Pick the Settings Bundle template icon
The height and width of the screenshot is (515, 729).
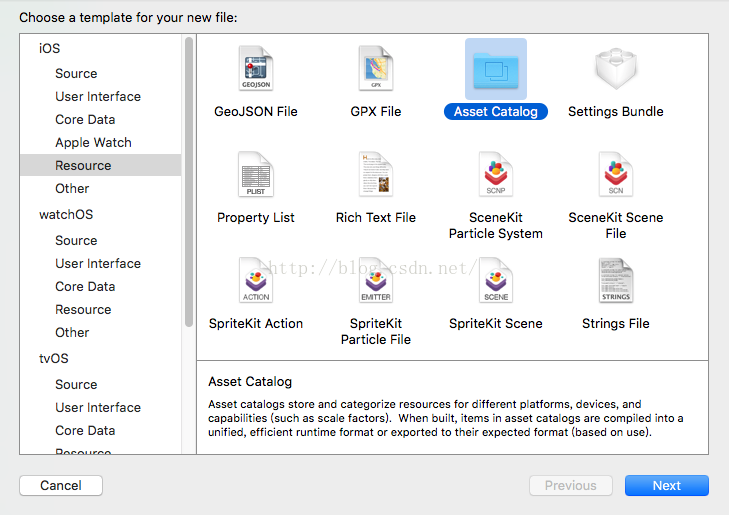coord(615,69)
